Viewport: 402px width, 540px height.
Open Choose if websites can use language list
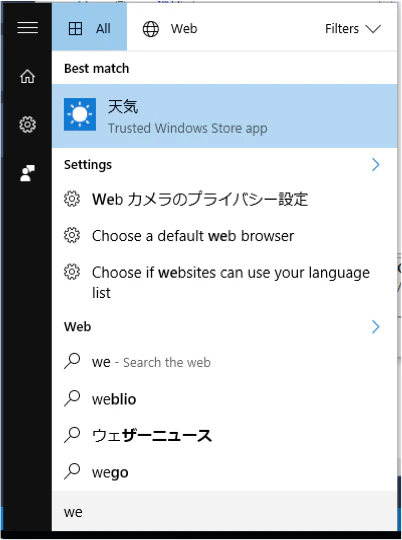[225, 282]
